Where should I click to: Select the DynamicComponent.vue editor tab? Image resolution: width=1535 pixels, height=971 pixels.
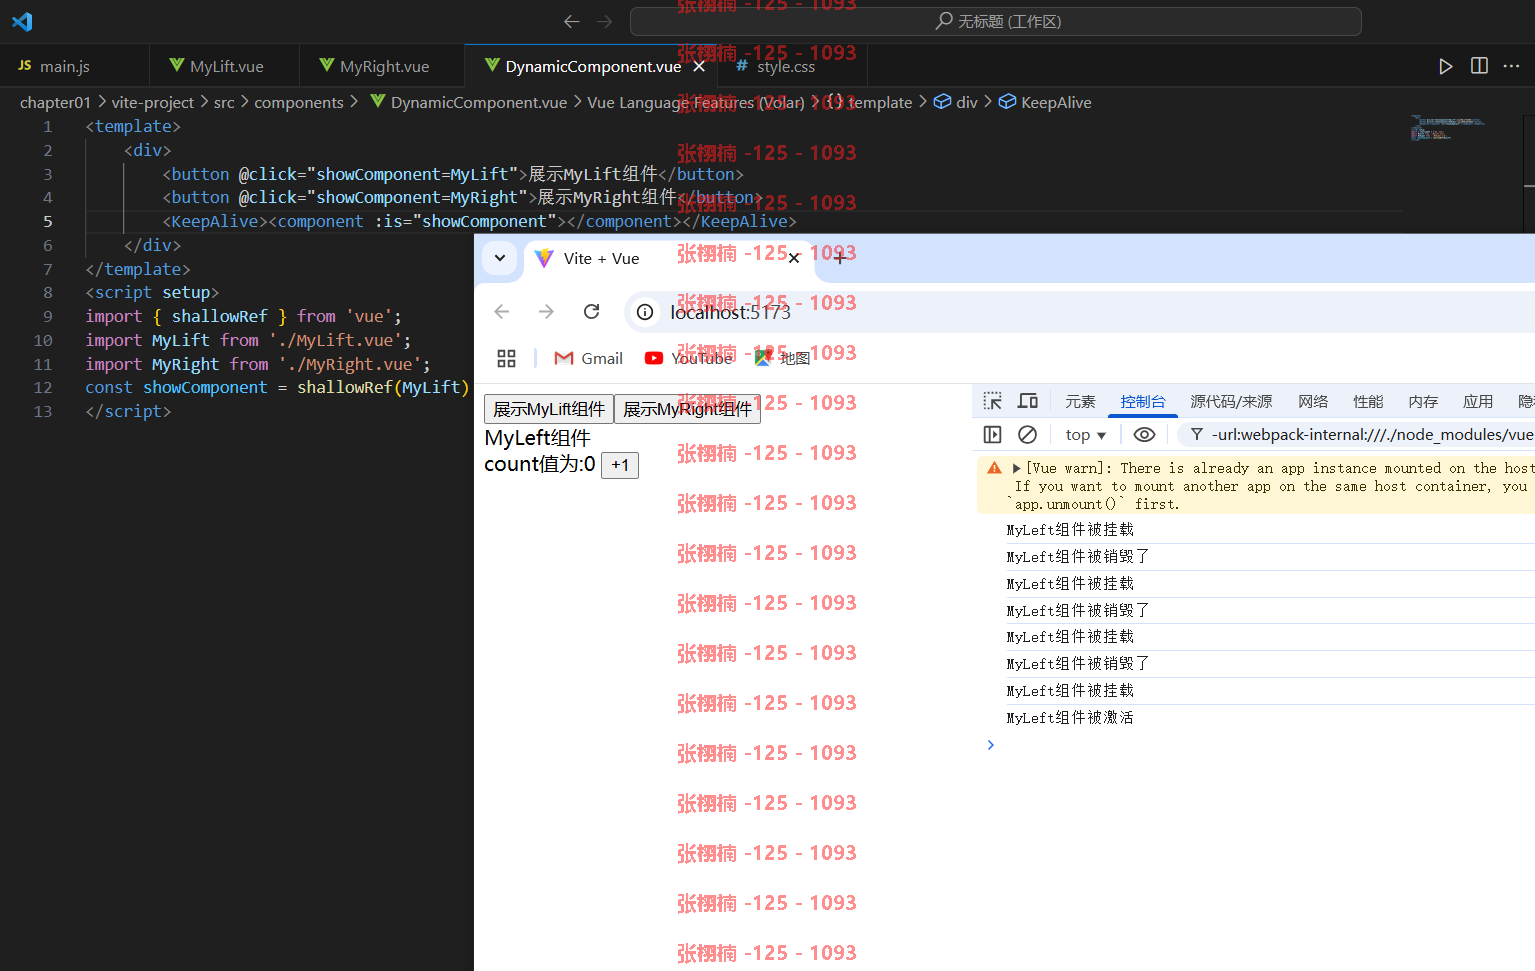(591, 66)
